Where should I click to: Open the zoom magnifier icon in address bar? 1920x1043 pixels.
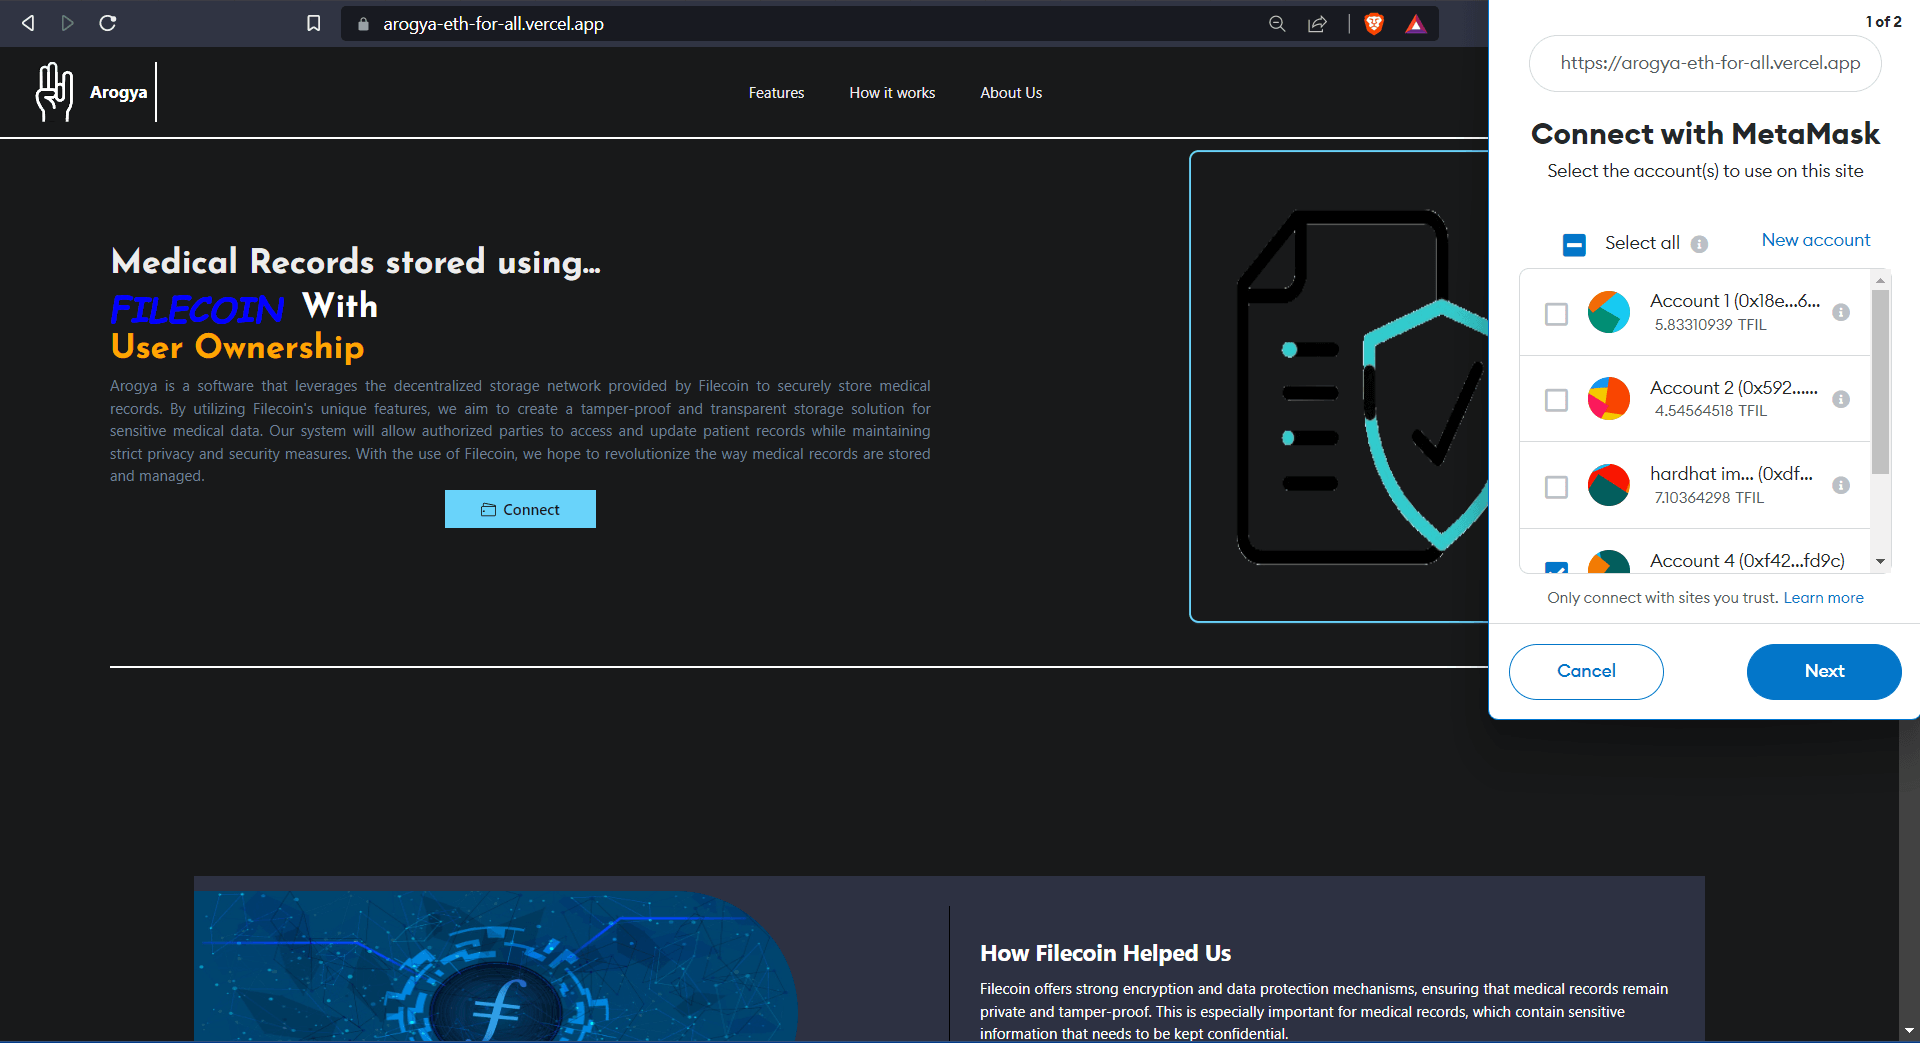pyautogui.click(x=1277, y=24)
